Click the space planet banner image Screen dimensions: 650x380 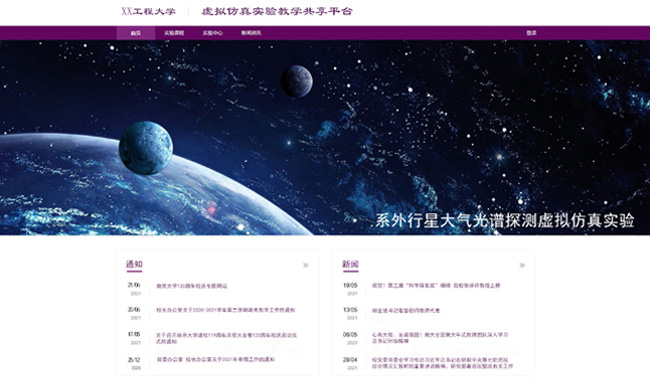[x=325, y=138]
